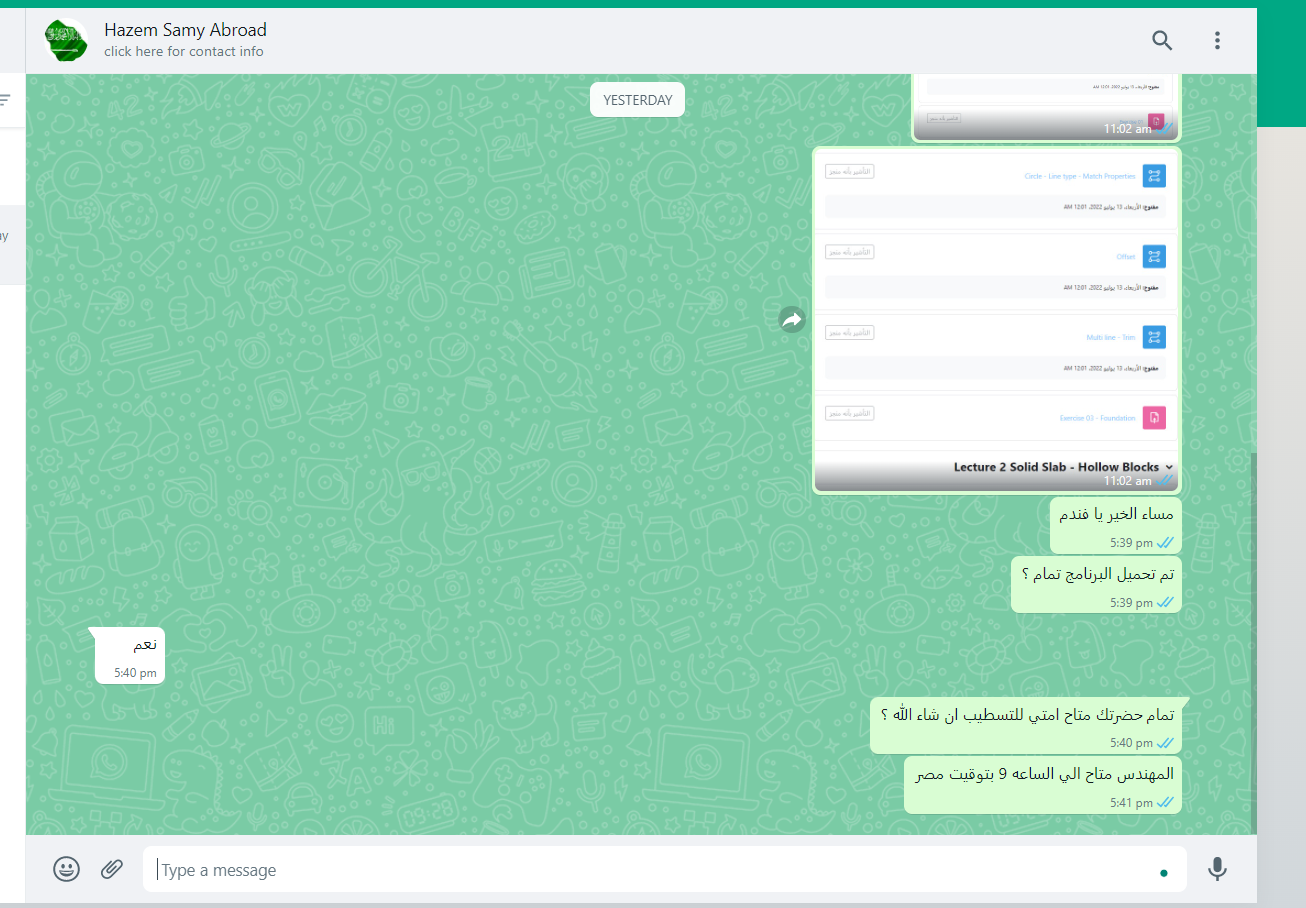Click read ticks on the 5:41 pm message
This screenshot has width=1306, height=908.
coord(1165,803)
